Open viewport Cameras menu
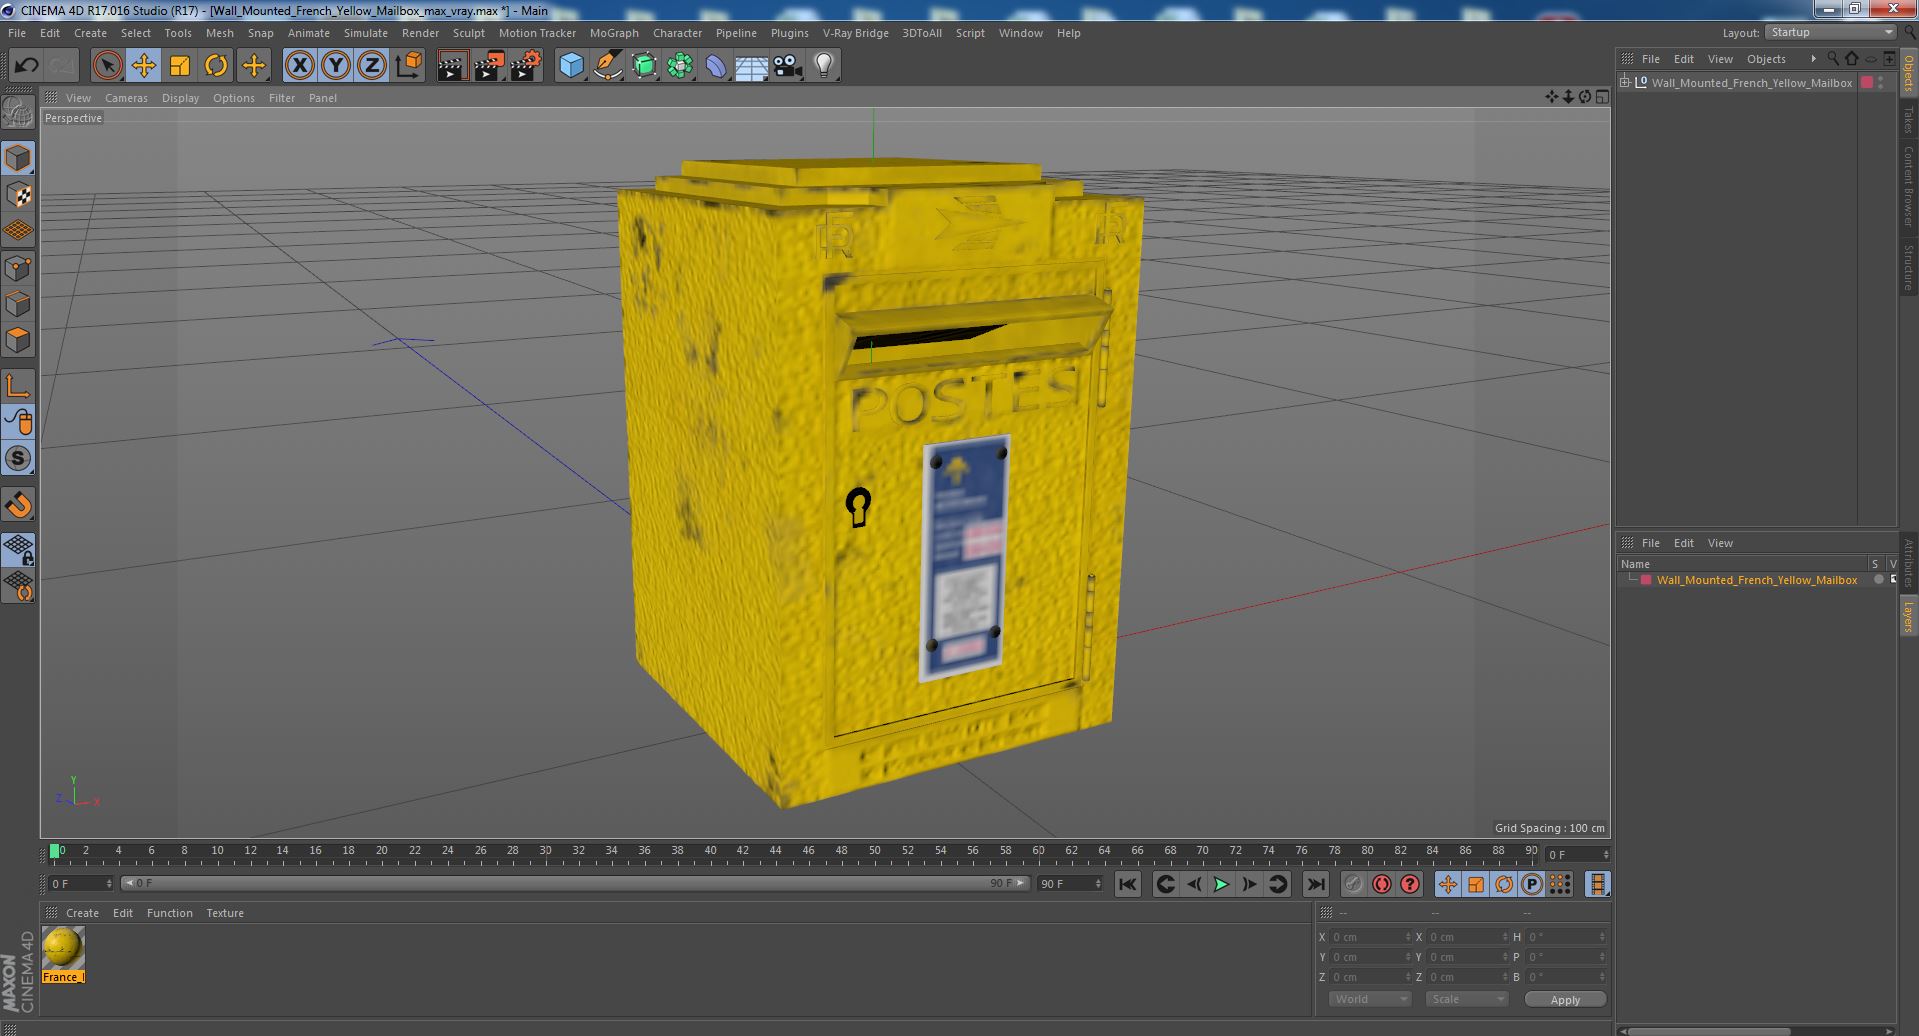 coord(126,98)
